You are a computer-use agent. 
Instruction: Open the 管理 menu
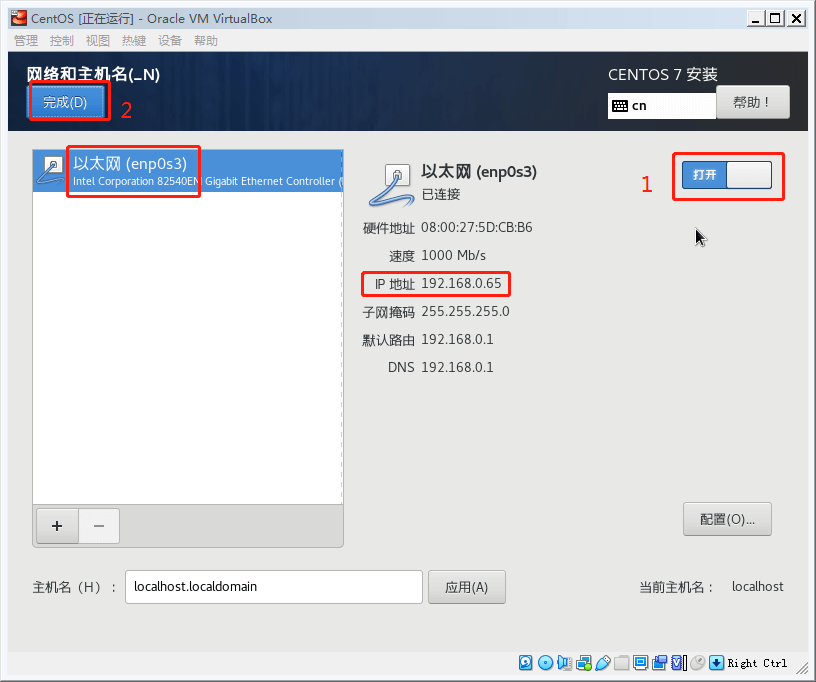pyautogui.click(x=26, y=41)
